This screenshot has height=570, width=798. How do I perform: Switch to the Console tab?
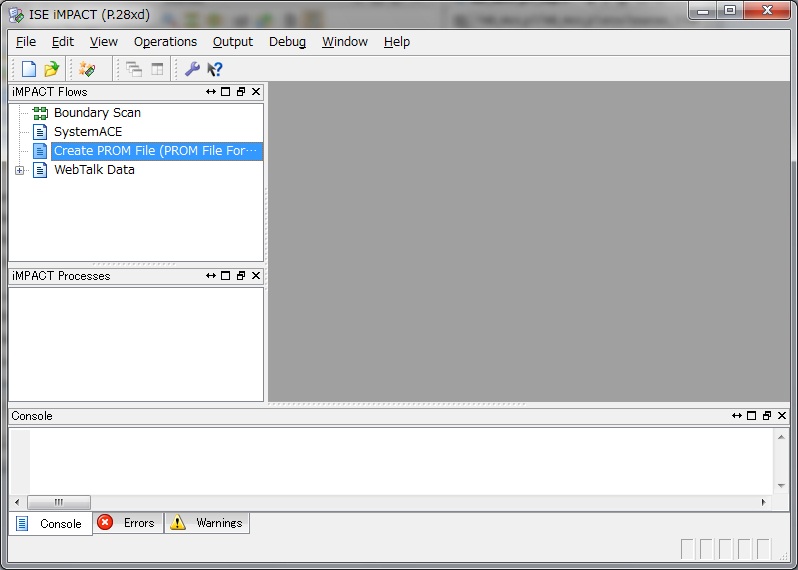pyautogui.click(x=50, y=524)
